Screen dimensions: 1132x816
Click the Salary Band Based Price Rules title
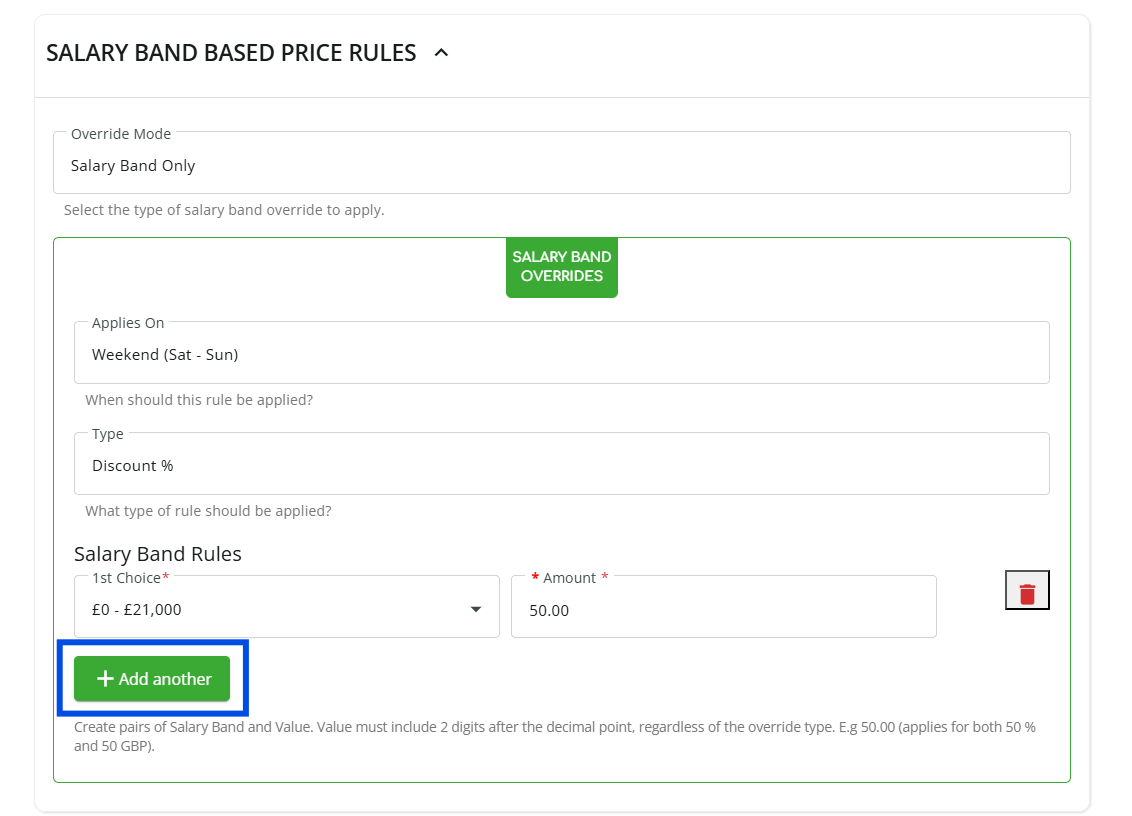(231, 53)
